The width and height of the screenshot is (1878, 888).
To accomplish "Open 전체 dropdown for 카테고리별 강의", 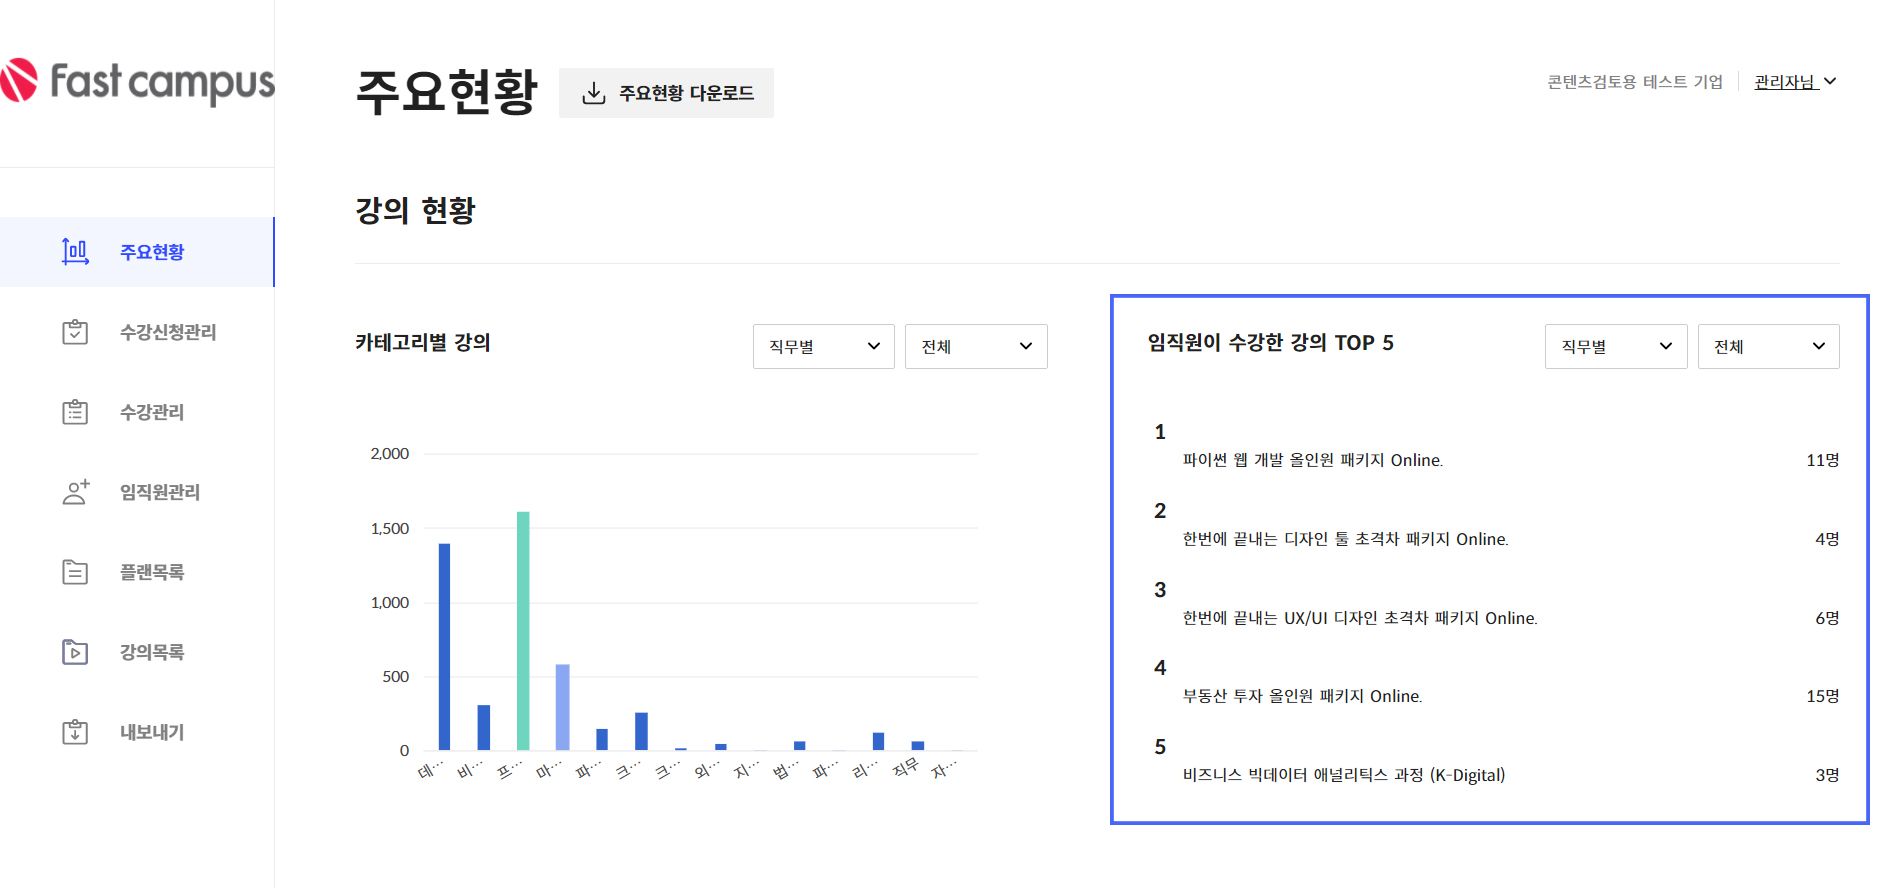I will coord(975,346).
